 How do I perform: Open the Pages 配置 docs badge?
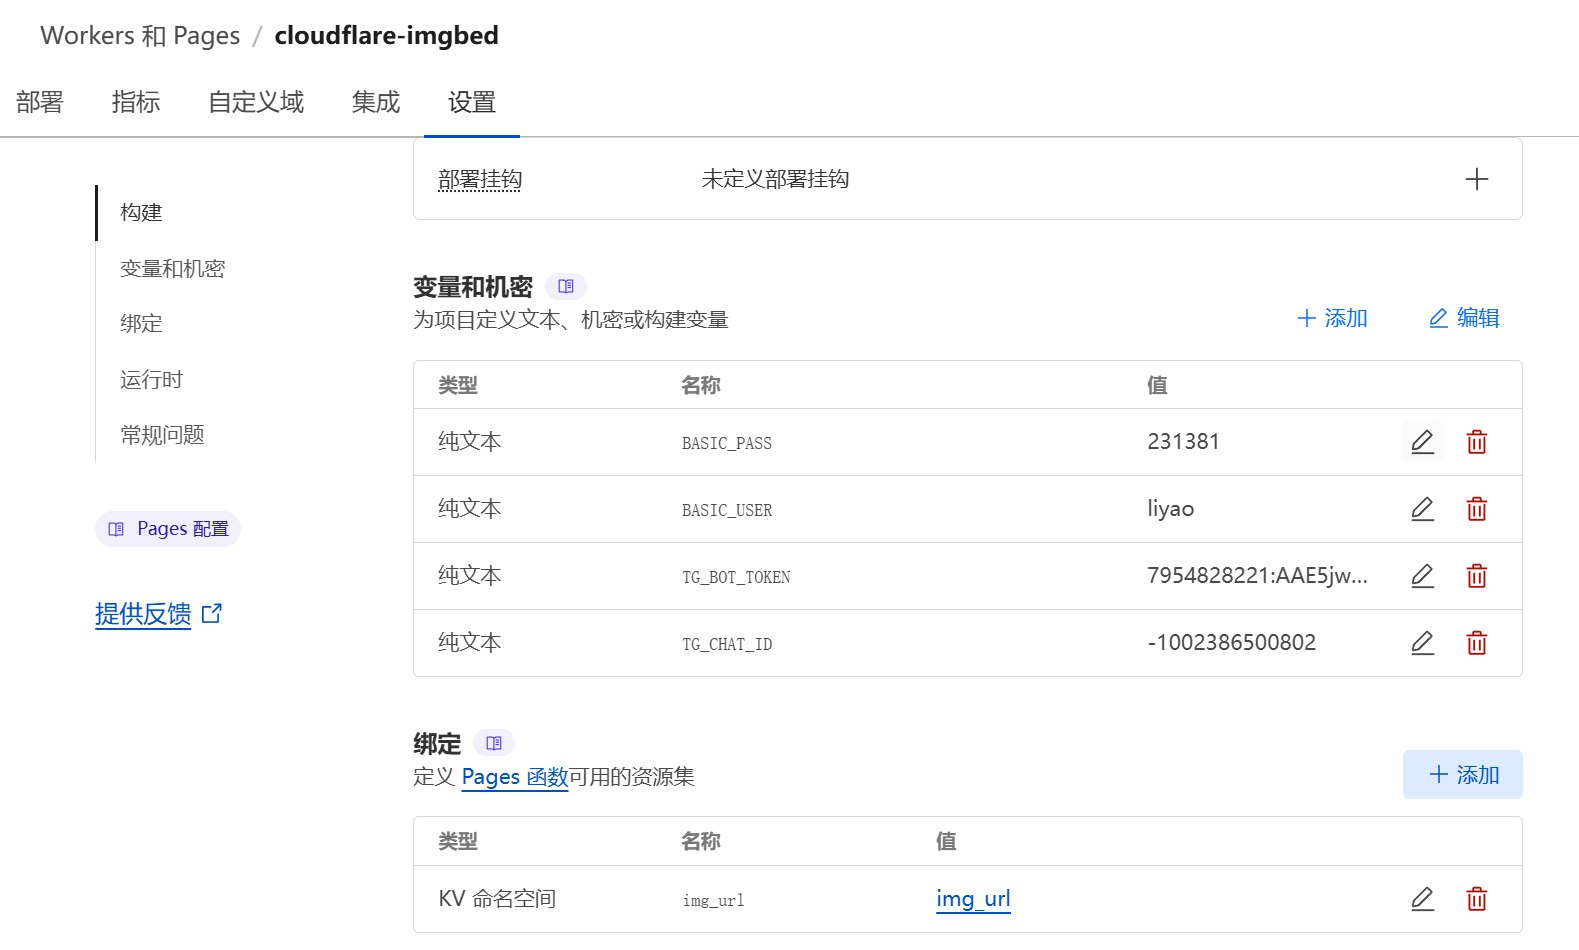[168, 529]
